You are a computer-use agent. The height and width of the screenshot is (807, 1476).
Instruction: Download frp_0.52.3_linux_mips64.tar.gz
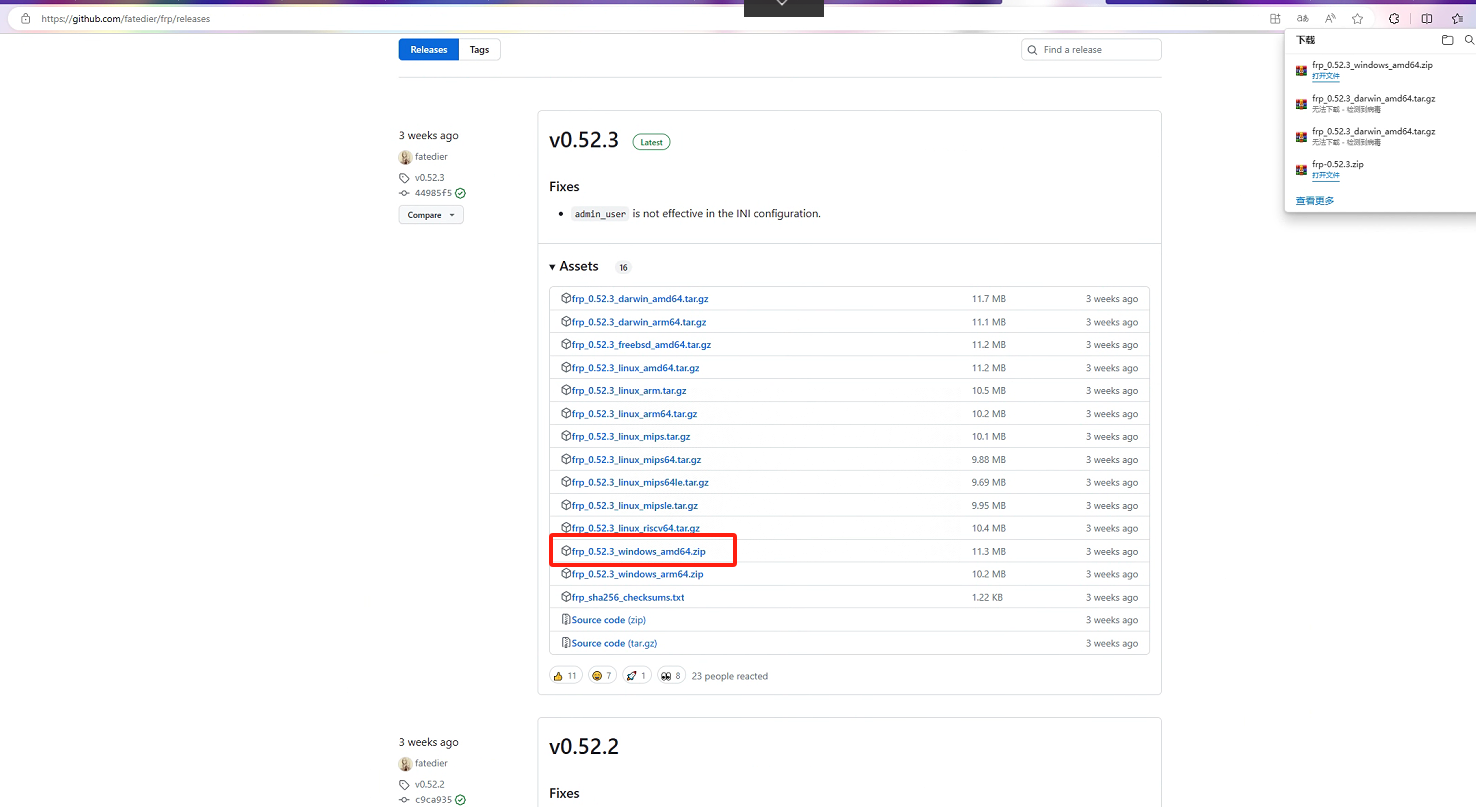pos(636,460)
